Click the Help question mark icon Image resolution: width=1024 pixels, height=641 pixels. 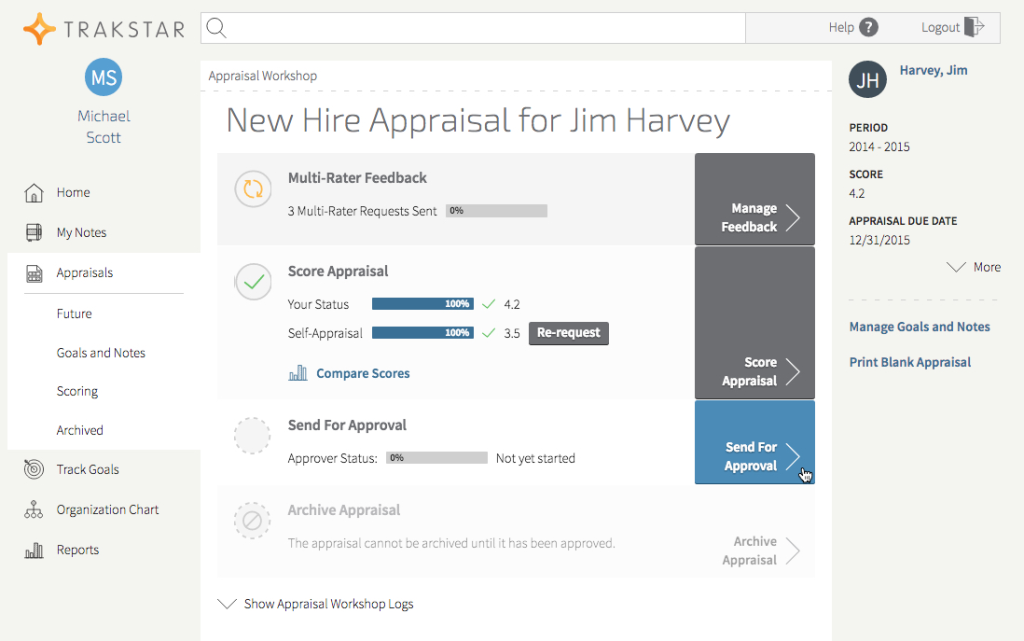(868, 28)
